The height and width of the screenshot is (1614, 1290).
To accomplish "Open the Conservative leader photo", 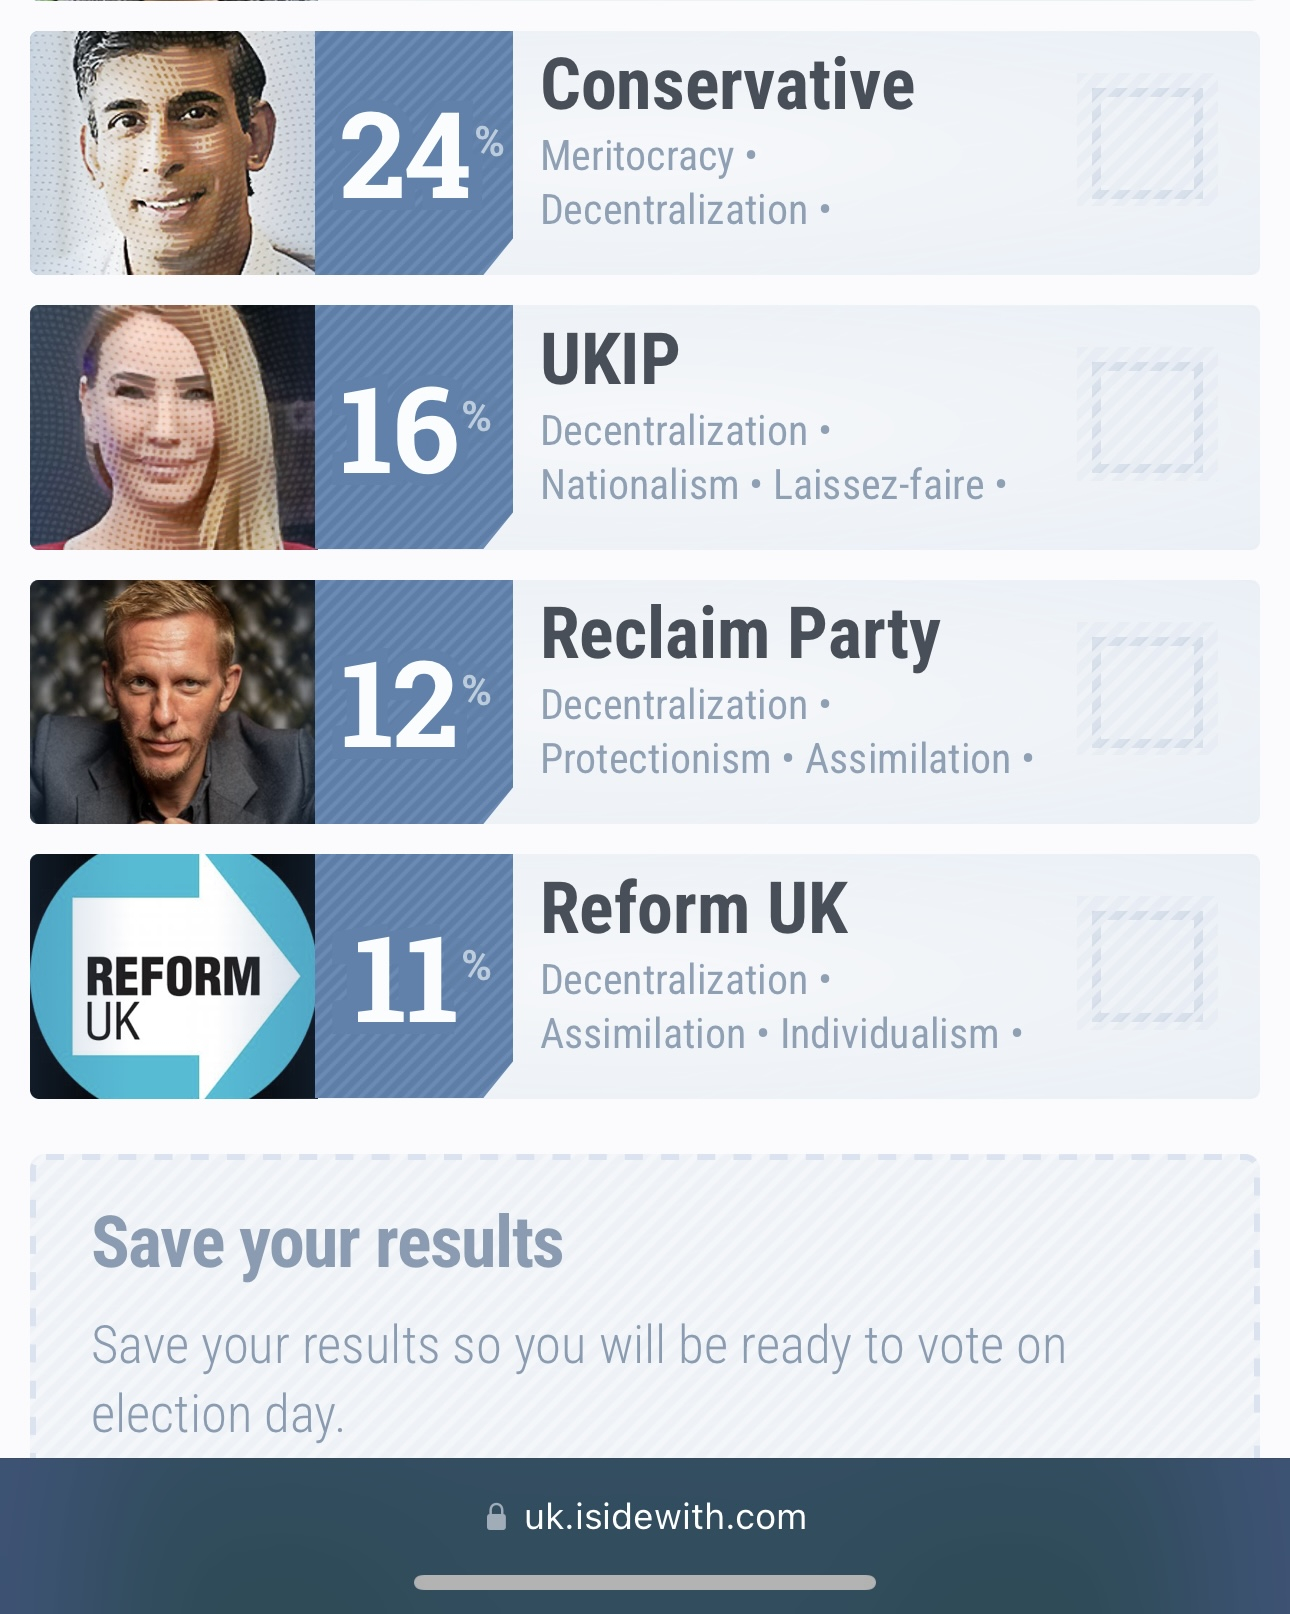I will (x=173, y=153).
